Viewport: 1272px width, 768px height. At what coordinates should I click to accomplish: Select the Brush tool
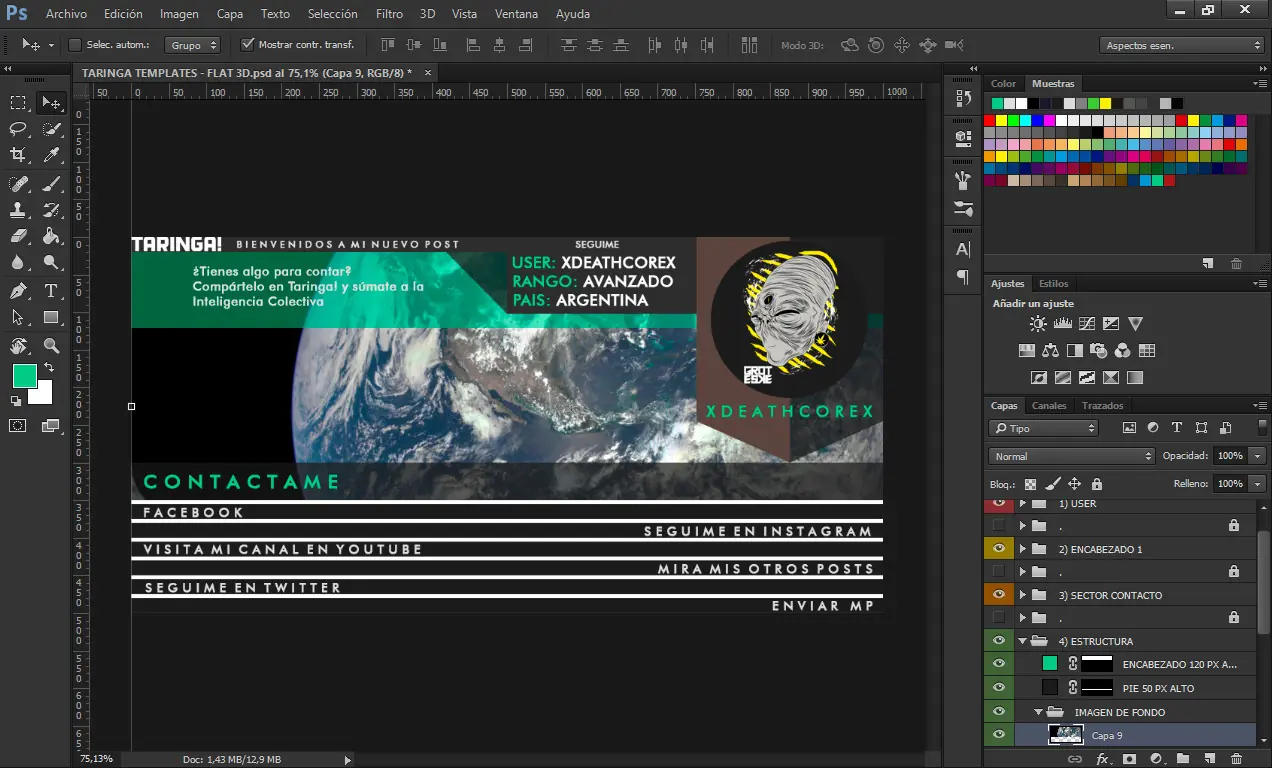[51, 183]
